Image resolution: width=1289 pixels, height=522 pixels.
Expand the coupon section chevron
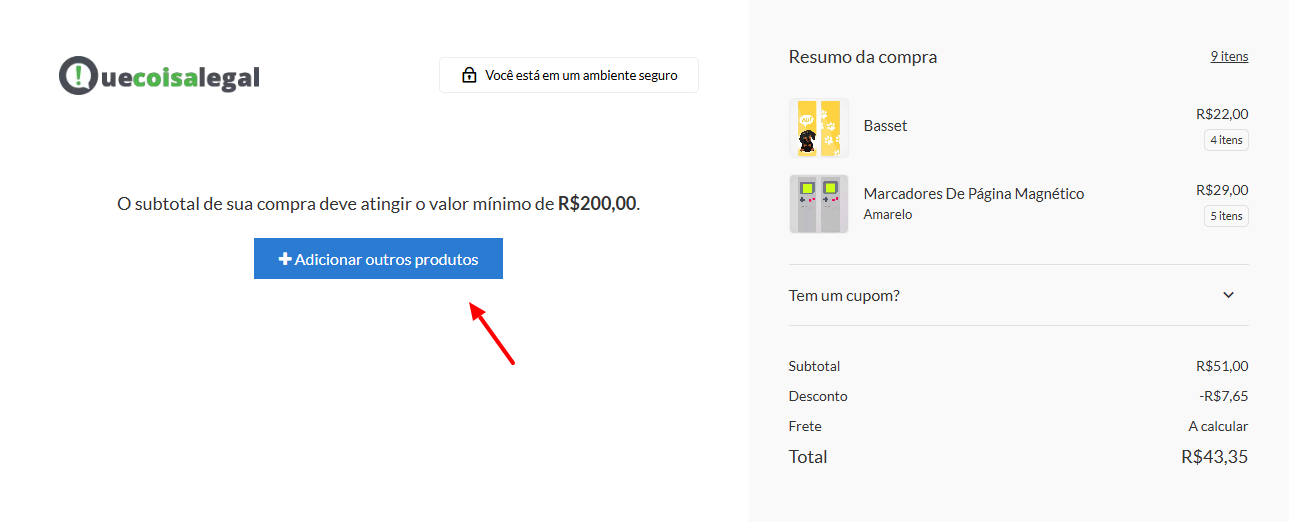point(1229,295)
